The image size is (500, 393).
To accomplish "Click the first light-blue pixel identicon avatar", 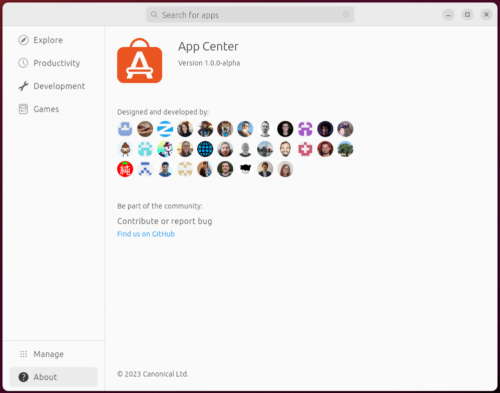I will [x=125, y=129].
